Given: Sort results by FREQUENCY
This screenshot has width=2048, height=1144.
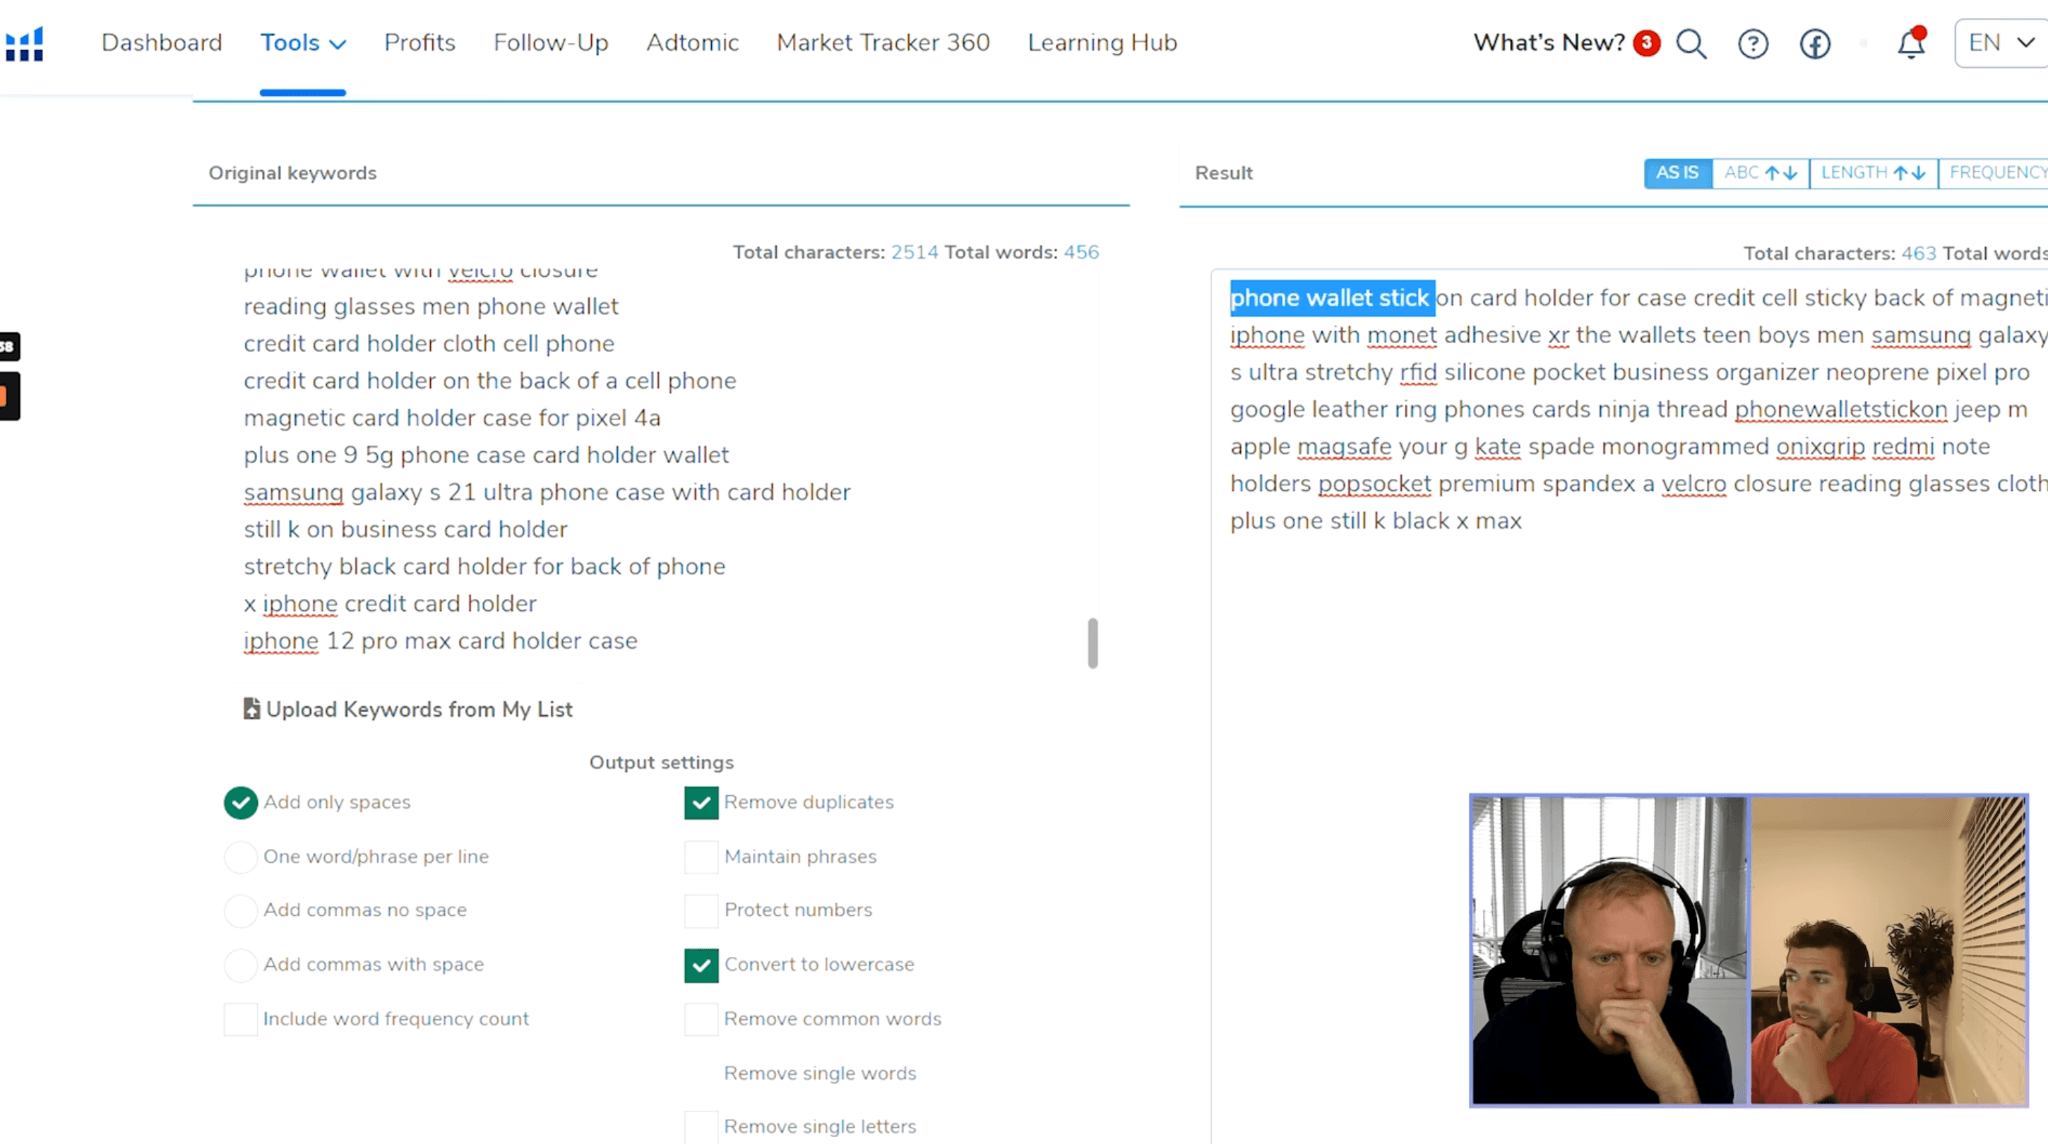Looking at the screenshot, I should click(x=1994, y=173).
